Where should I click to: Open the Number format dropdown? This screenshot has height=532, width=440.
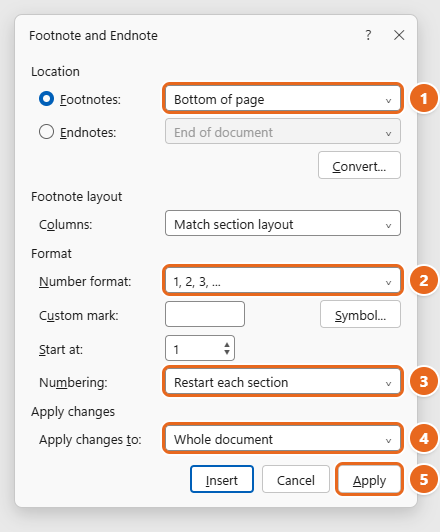coord(283,281)
